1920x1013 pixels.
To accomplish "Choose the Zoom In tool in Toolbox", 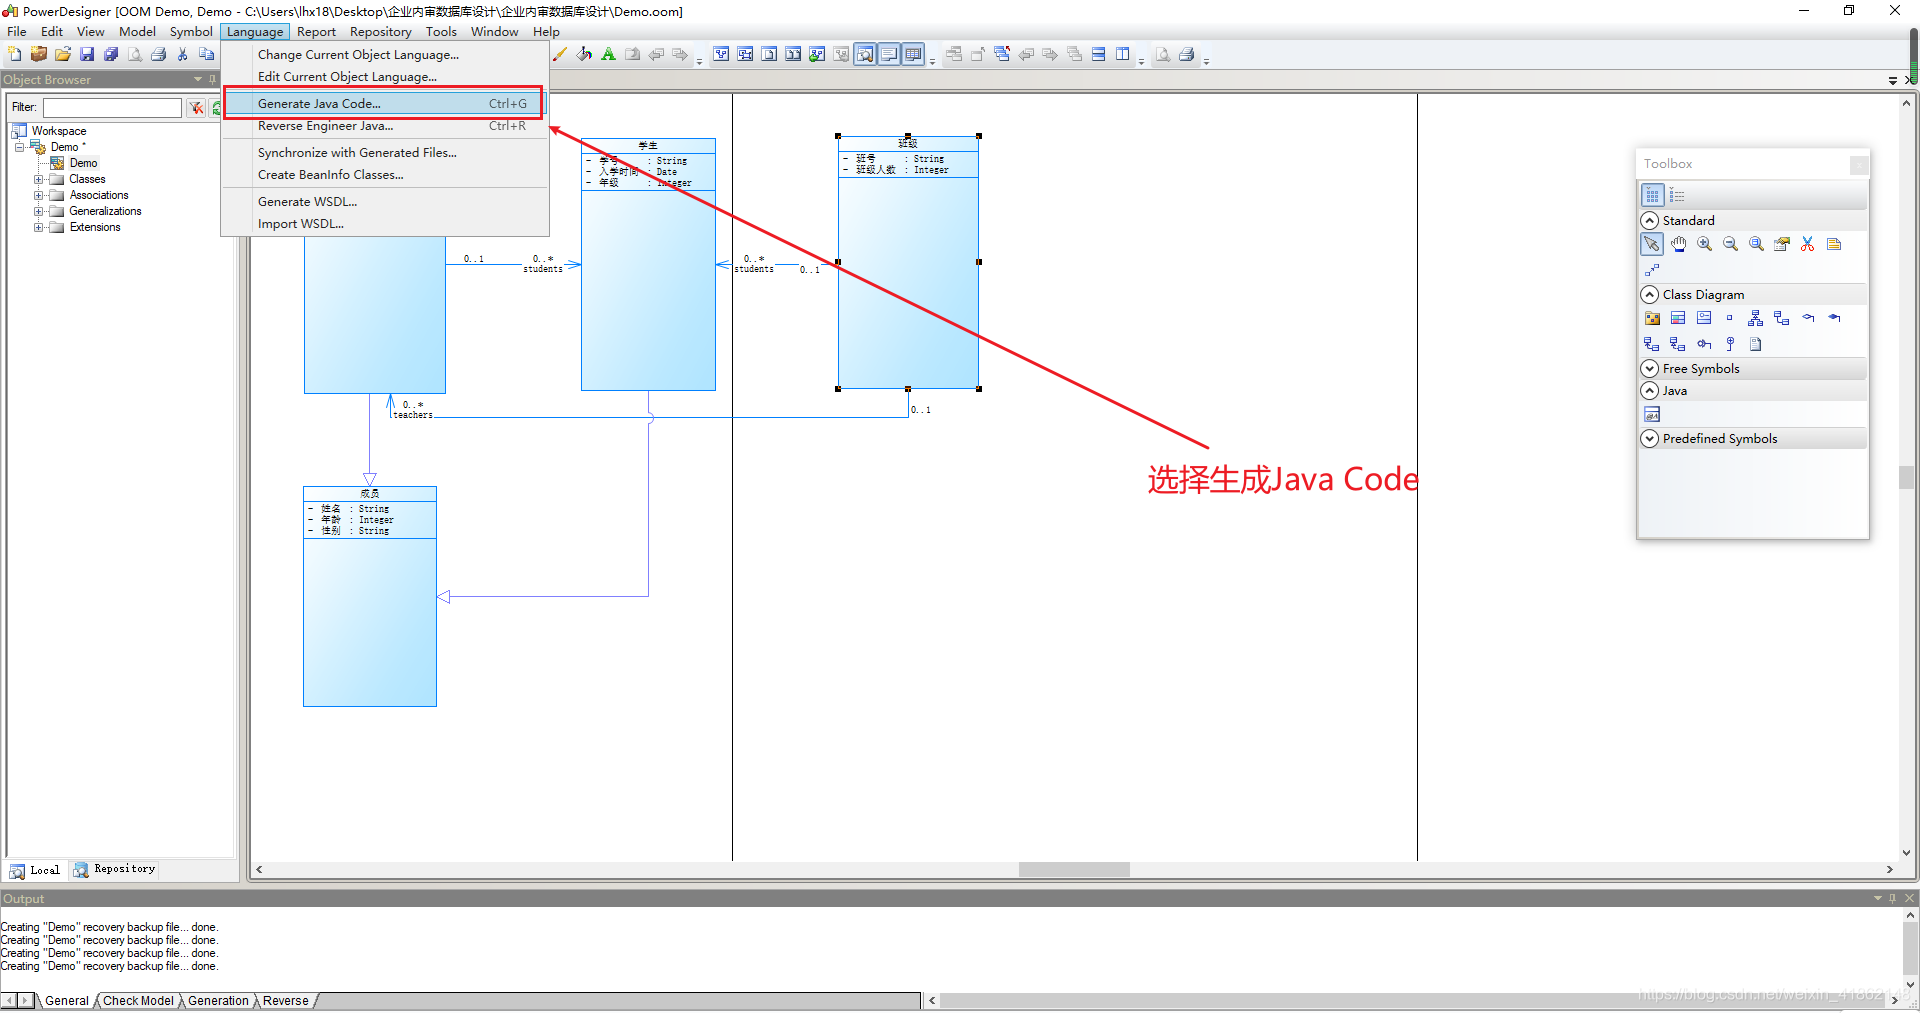I will coord(1704,244).
